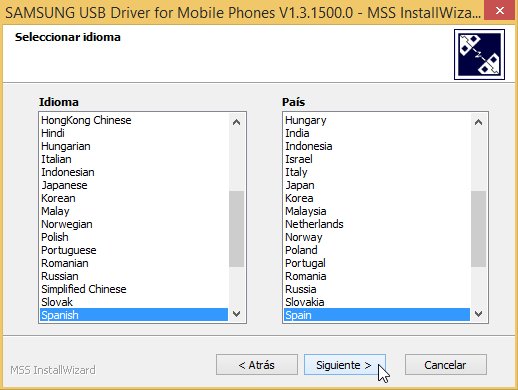Select Japanese language
This screenshot has height=390, width=518.
134,185
